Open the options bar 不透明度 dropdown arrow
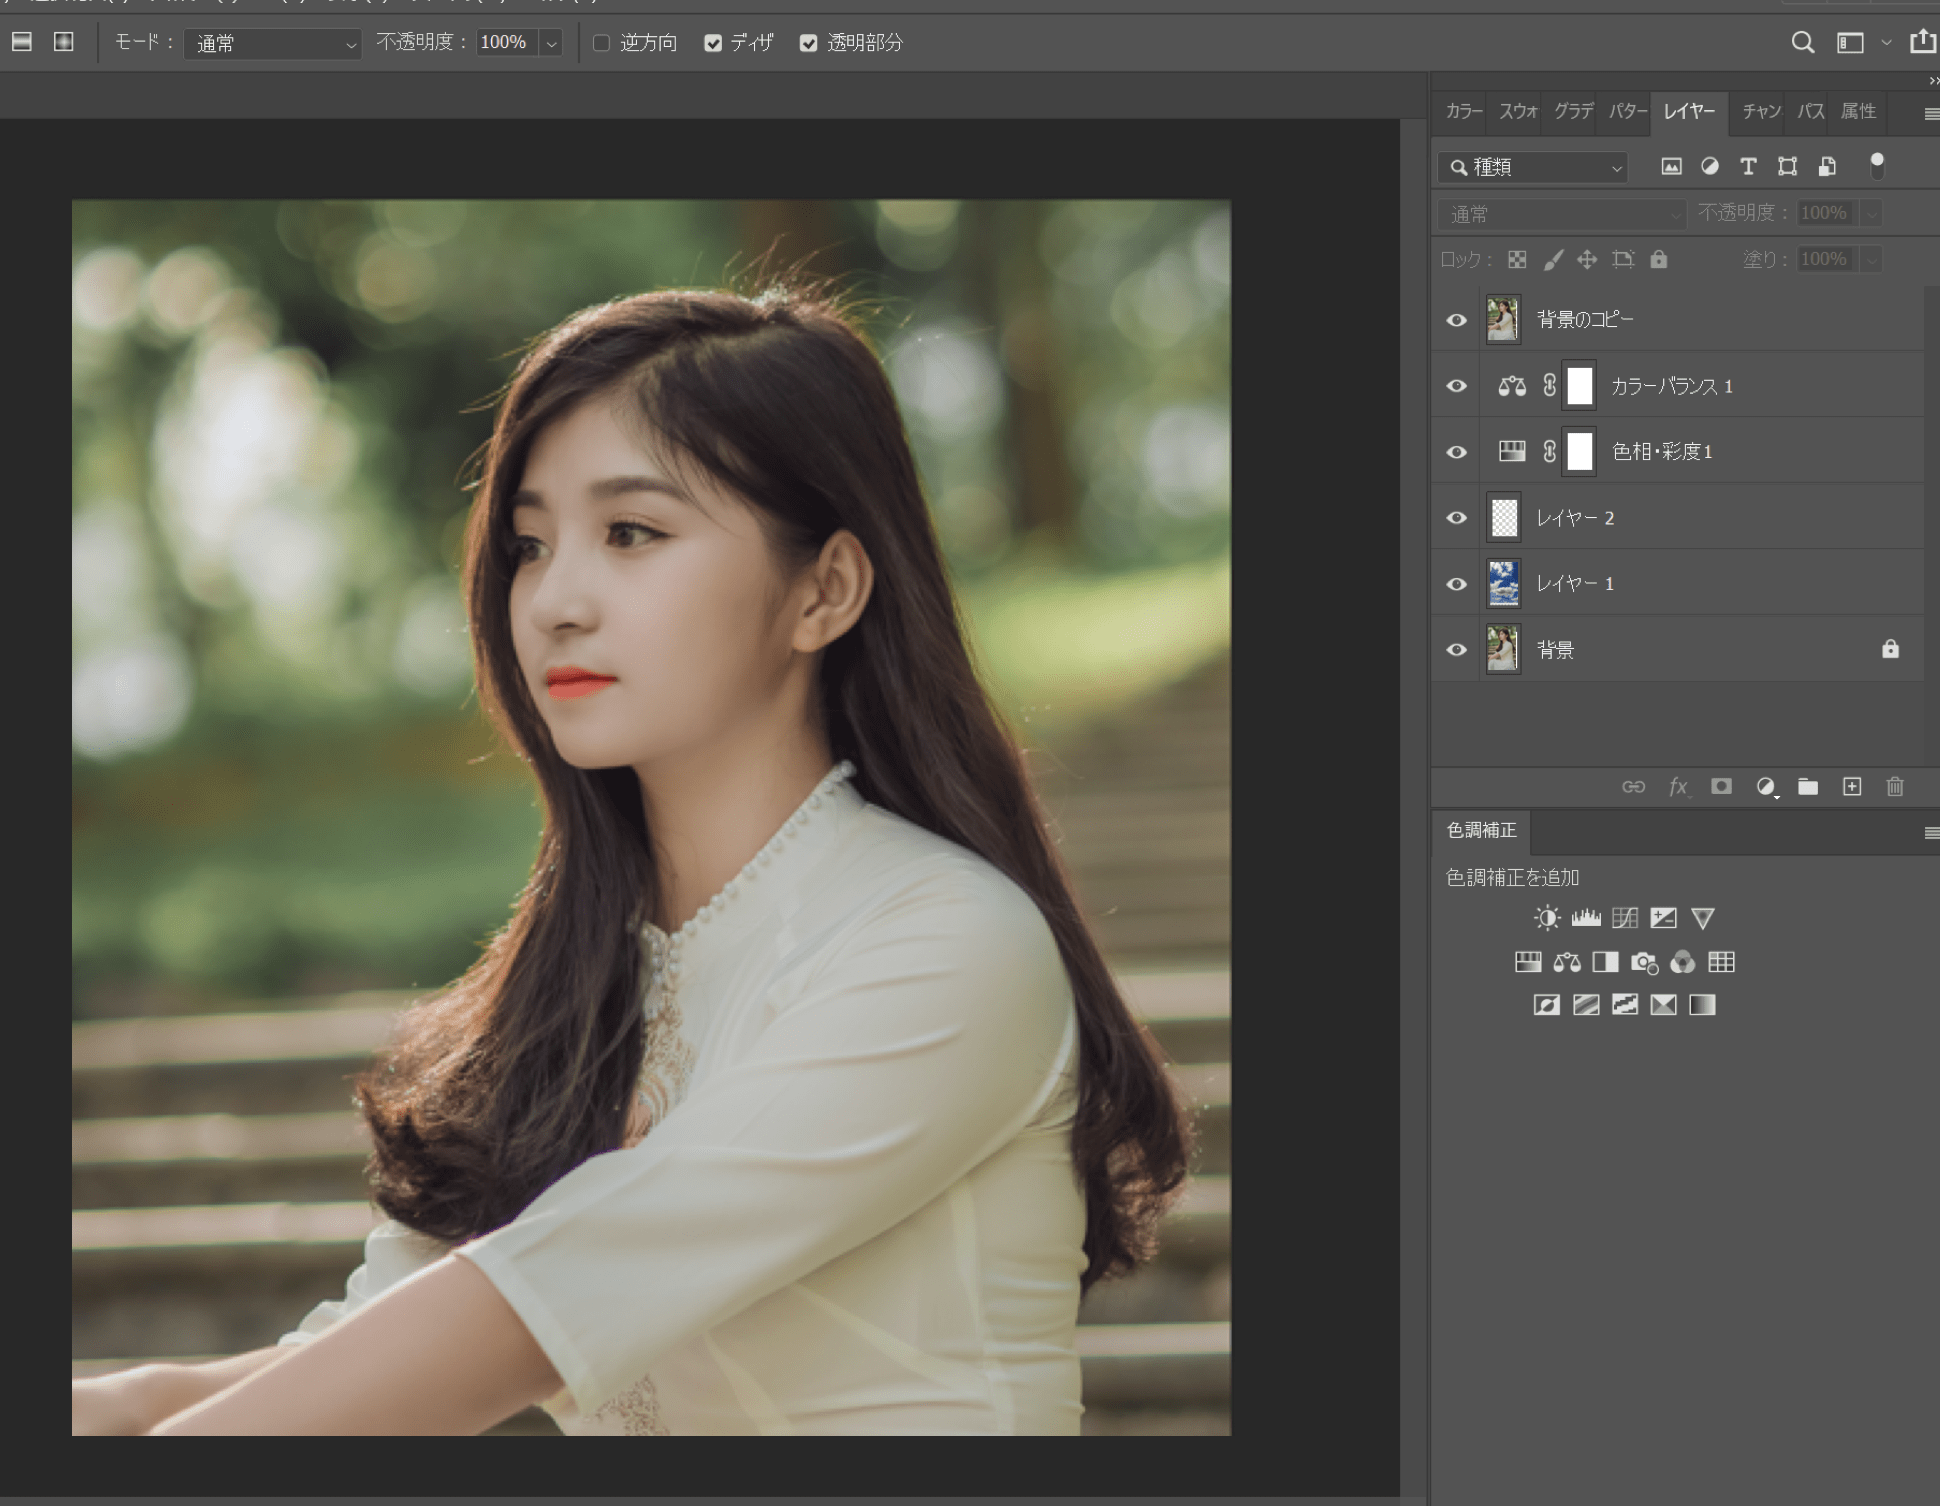 pos(551,43)
